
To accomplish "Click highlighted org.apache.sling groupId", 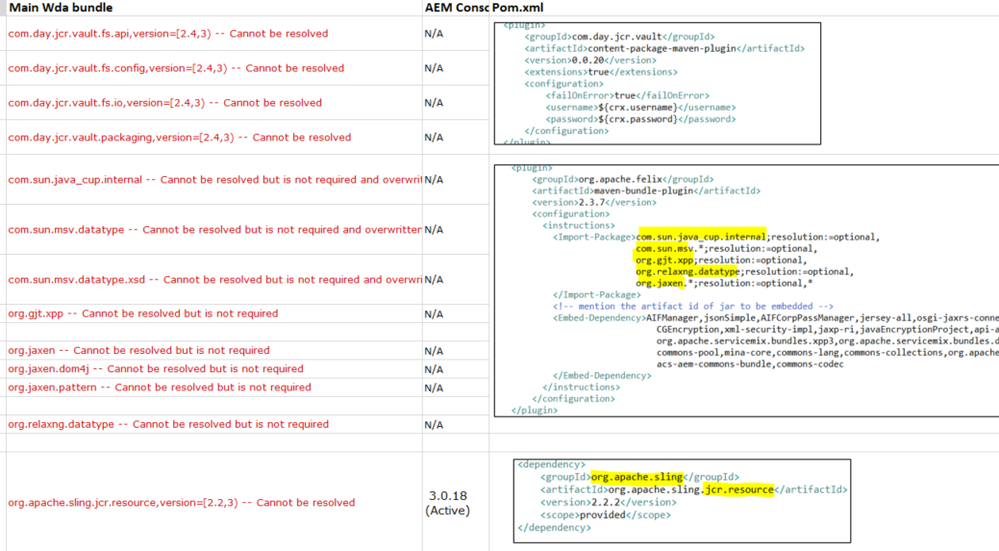I will (637, 477).
